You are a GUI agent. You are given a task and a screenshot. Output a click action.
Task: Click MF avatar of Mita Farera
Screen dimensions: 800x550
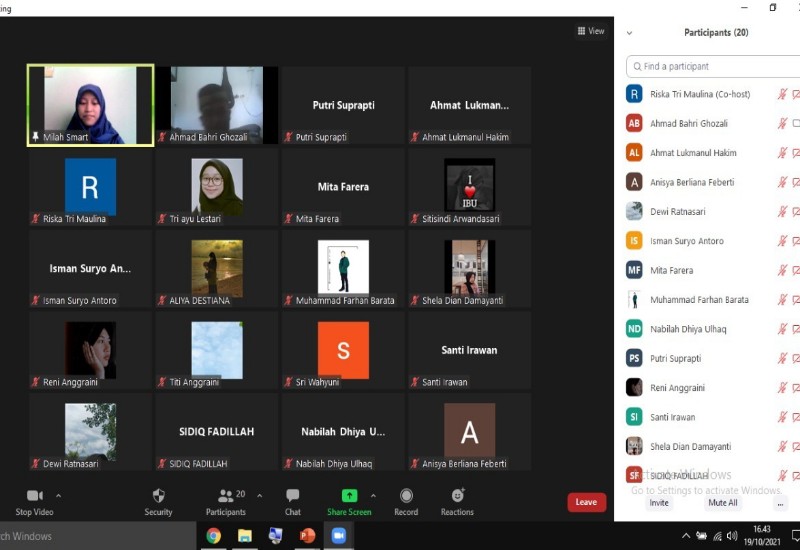point(634,270)
